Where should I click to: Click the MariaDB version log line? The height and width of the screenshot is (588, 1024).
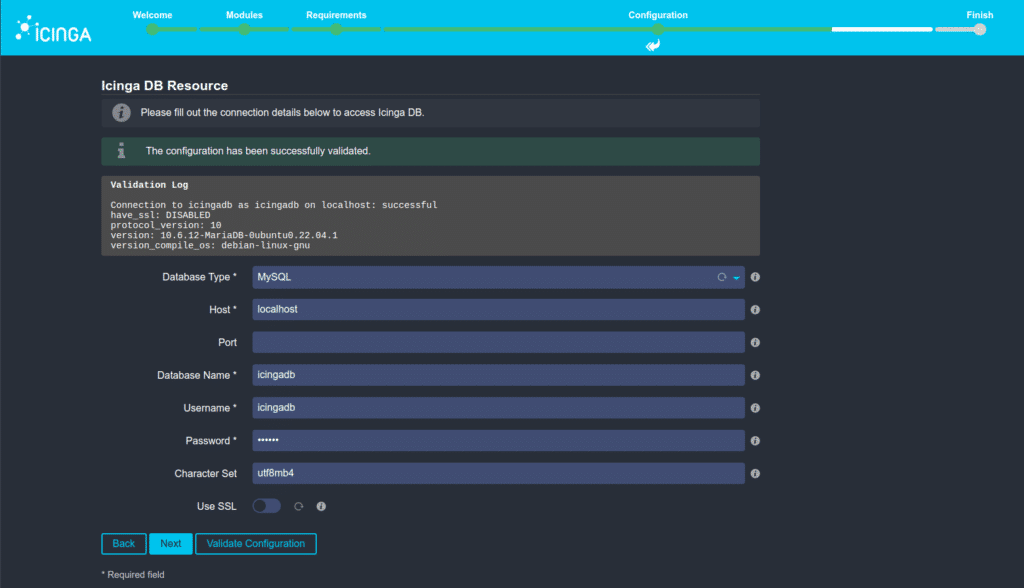point(224,235)
